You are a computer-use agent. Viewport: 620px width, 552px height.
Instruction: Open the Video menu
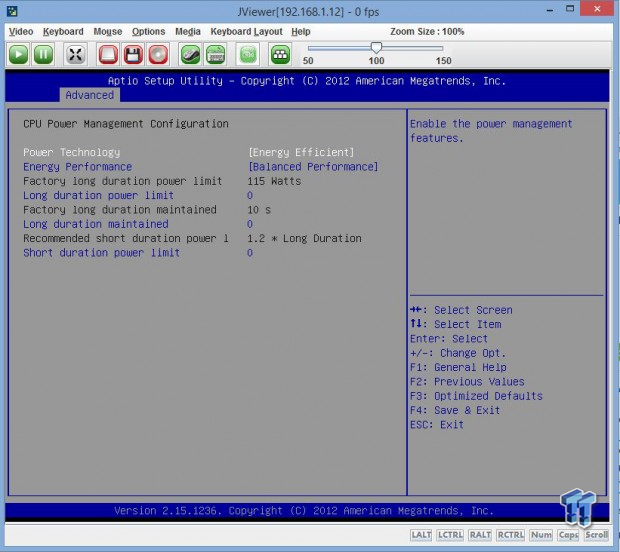point(21,32)
